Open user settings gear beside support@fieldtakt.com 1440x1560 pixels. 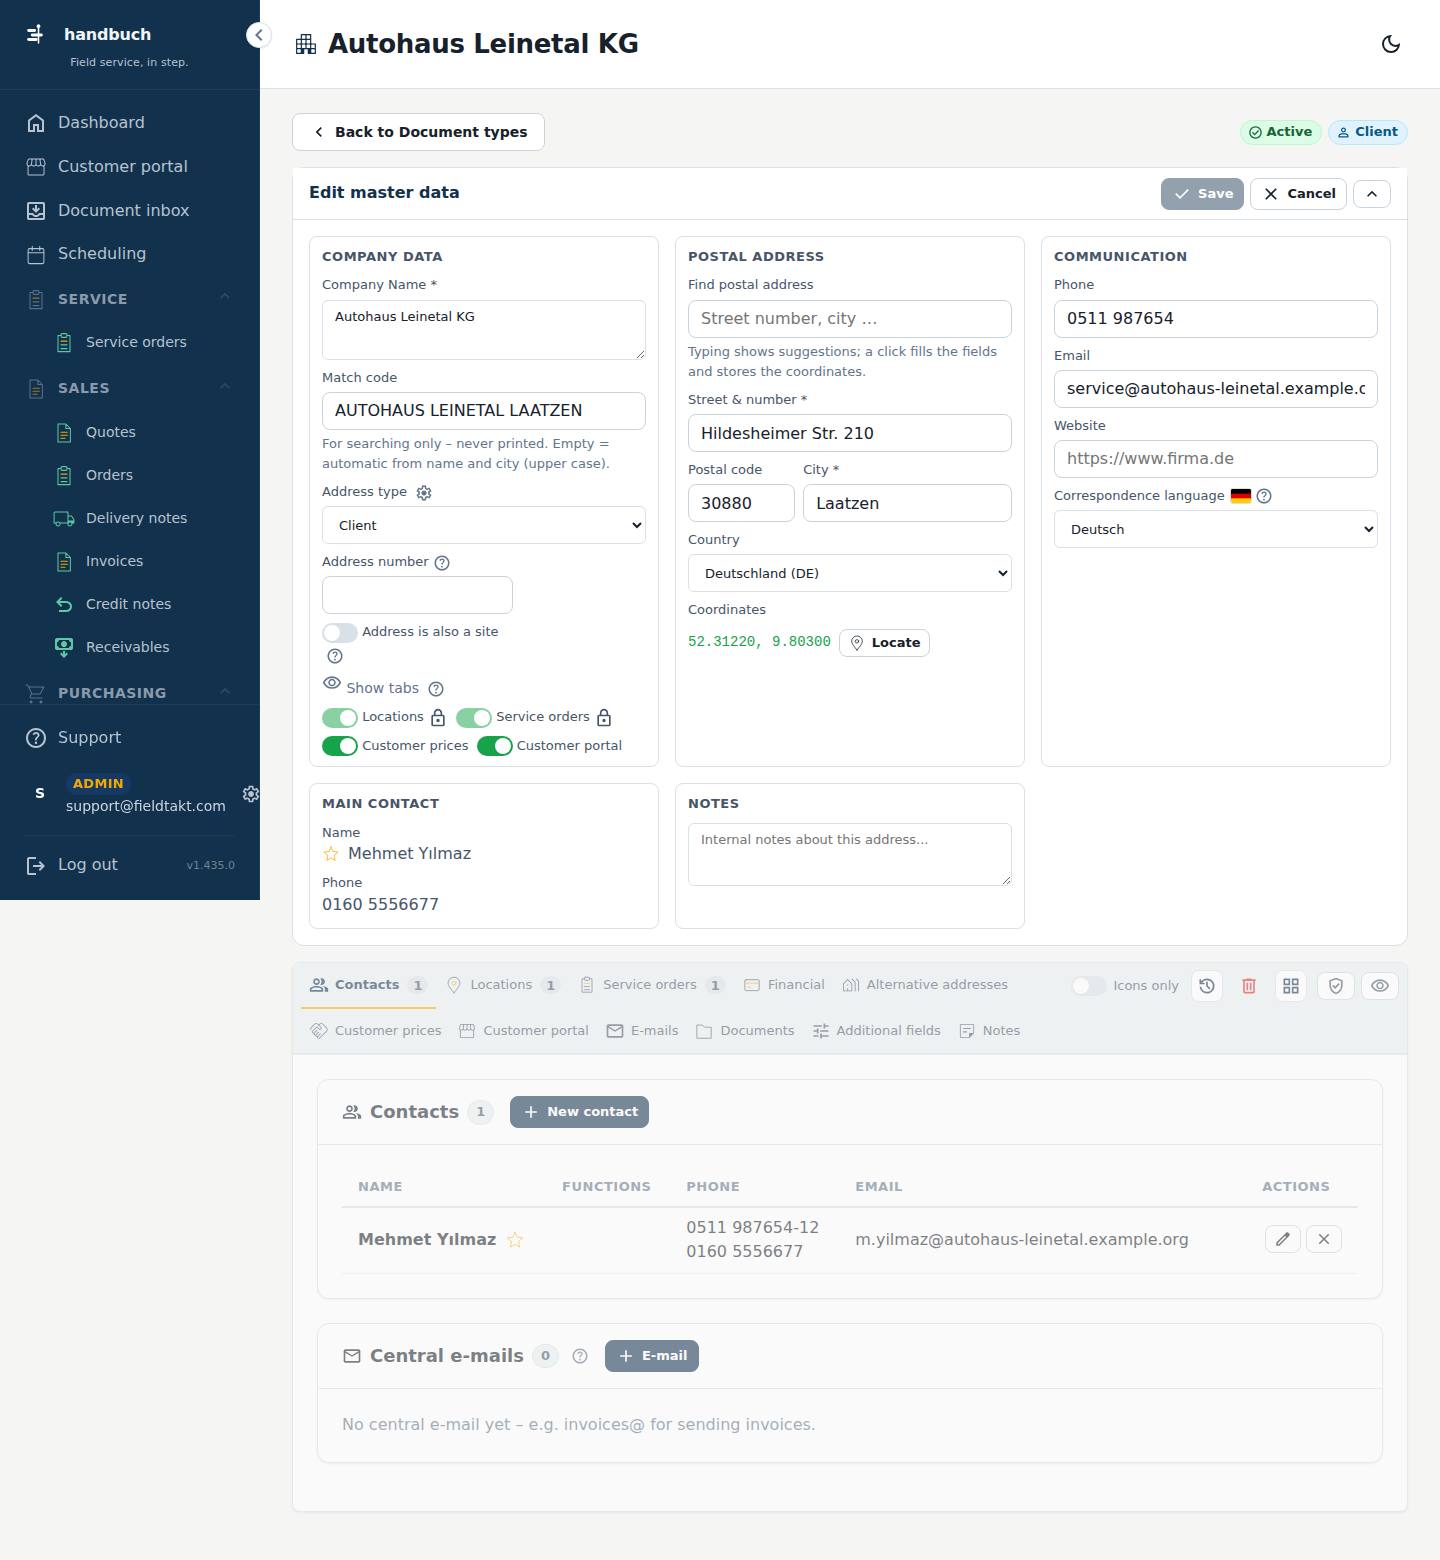250,793
